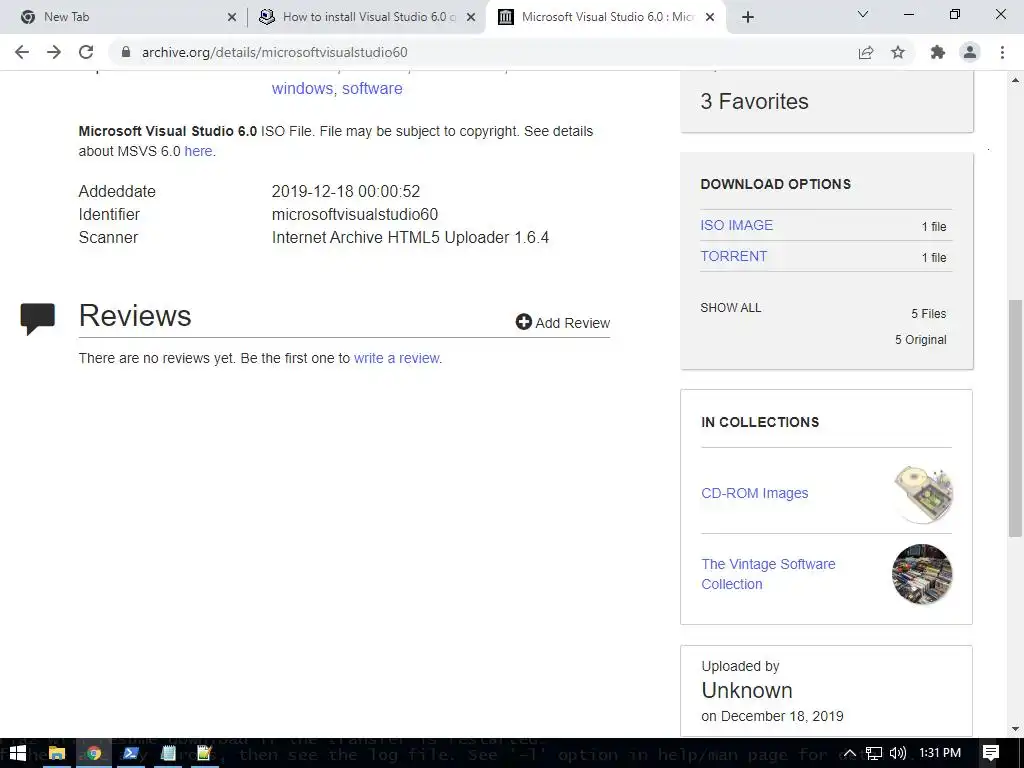Open the volume control tray icon
1024x768 pixels.
[897, 753]
